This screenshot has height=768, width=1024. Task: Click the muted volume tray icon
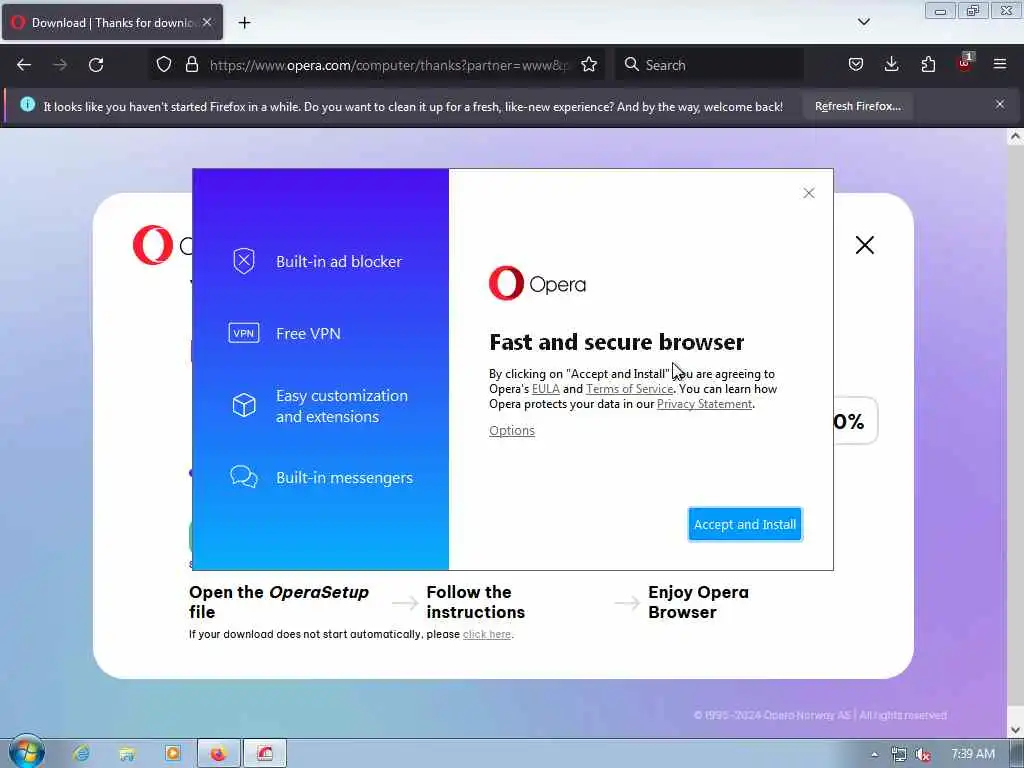tap(923, 754)
